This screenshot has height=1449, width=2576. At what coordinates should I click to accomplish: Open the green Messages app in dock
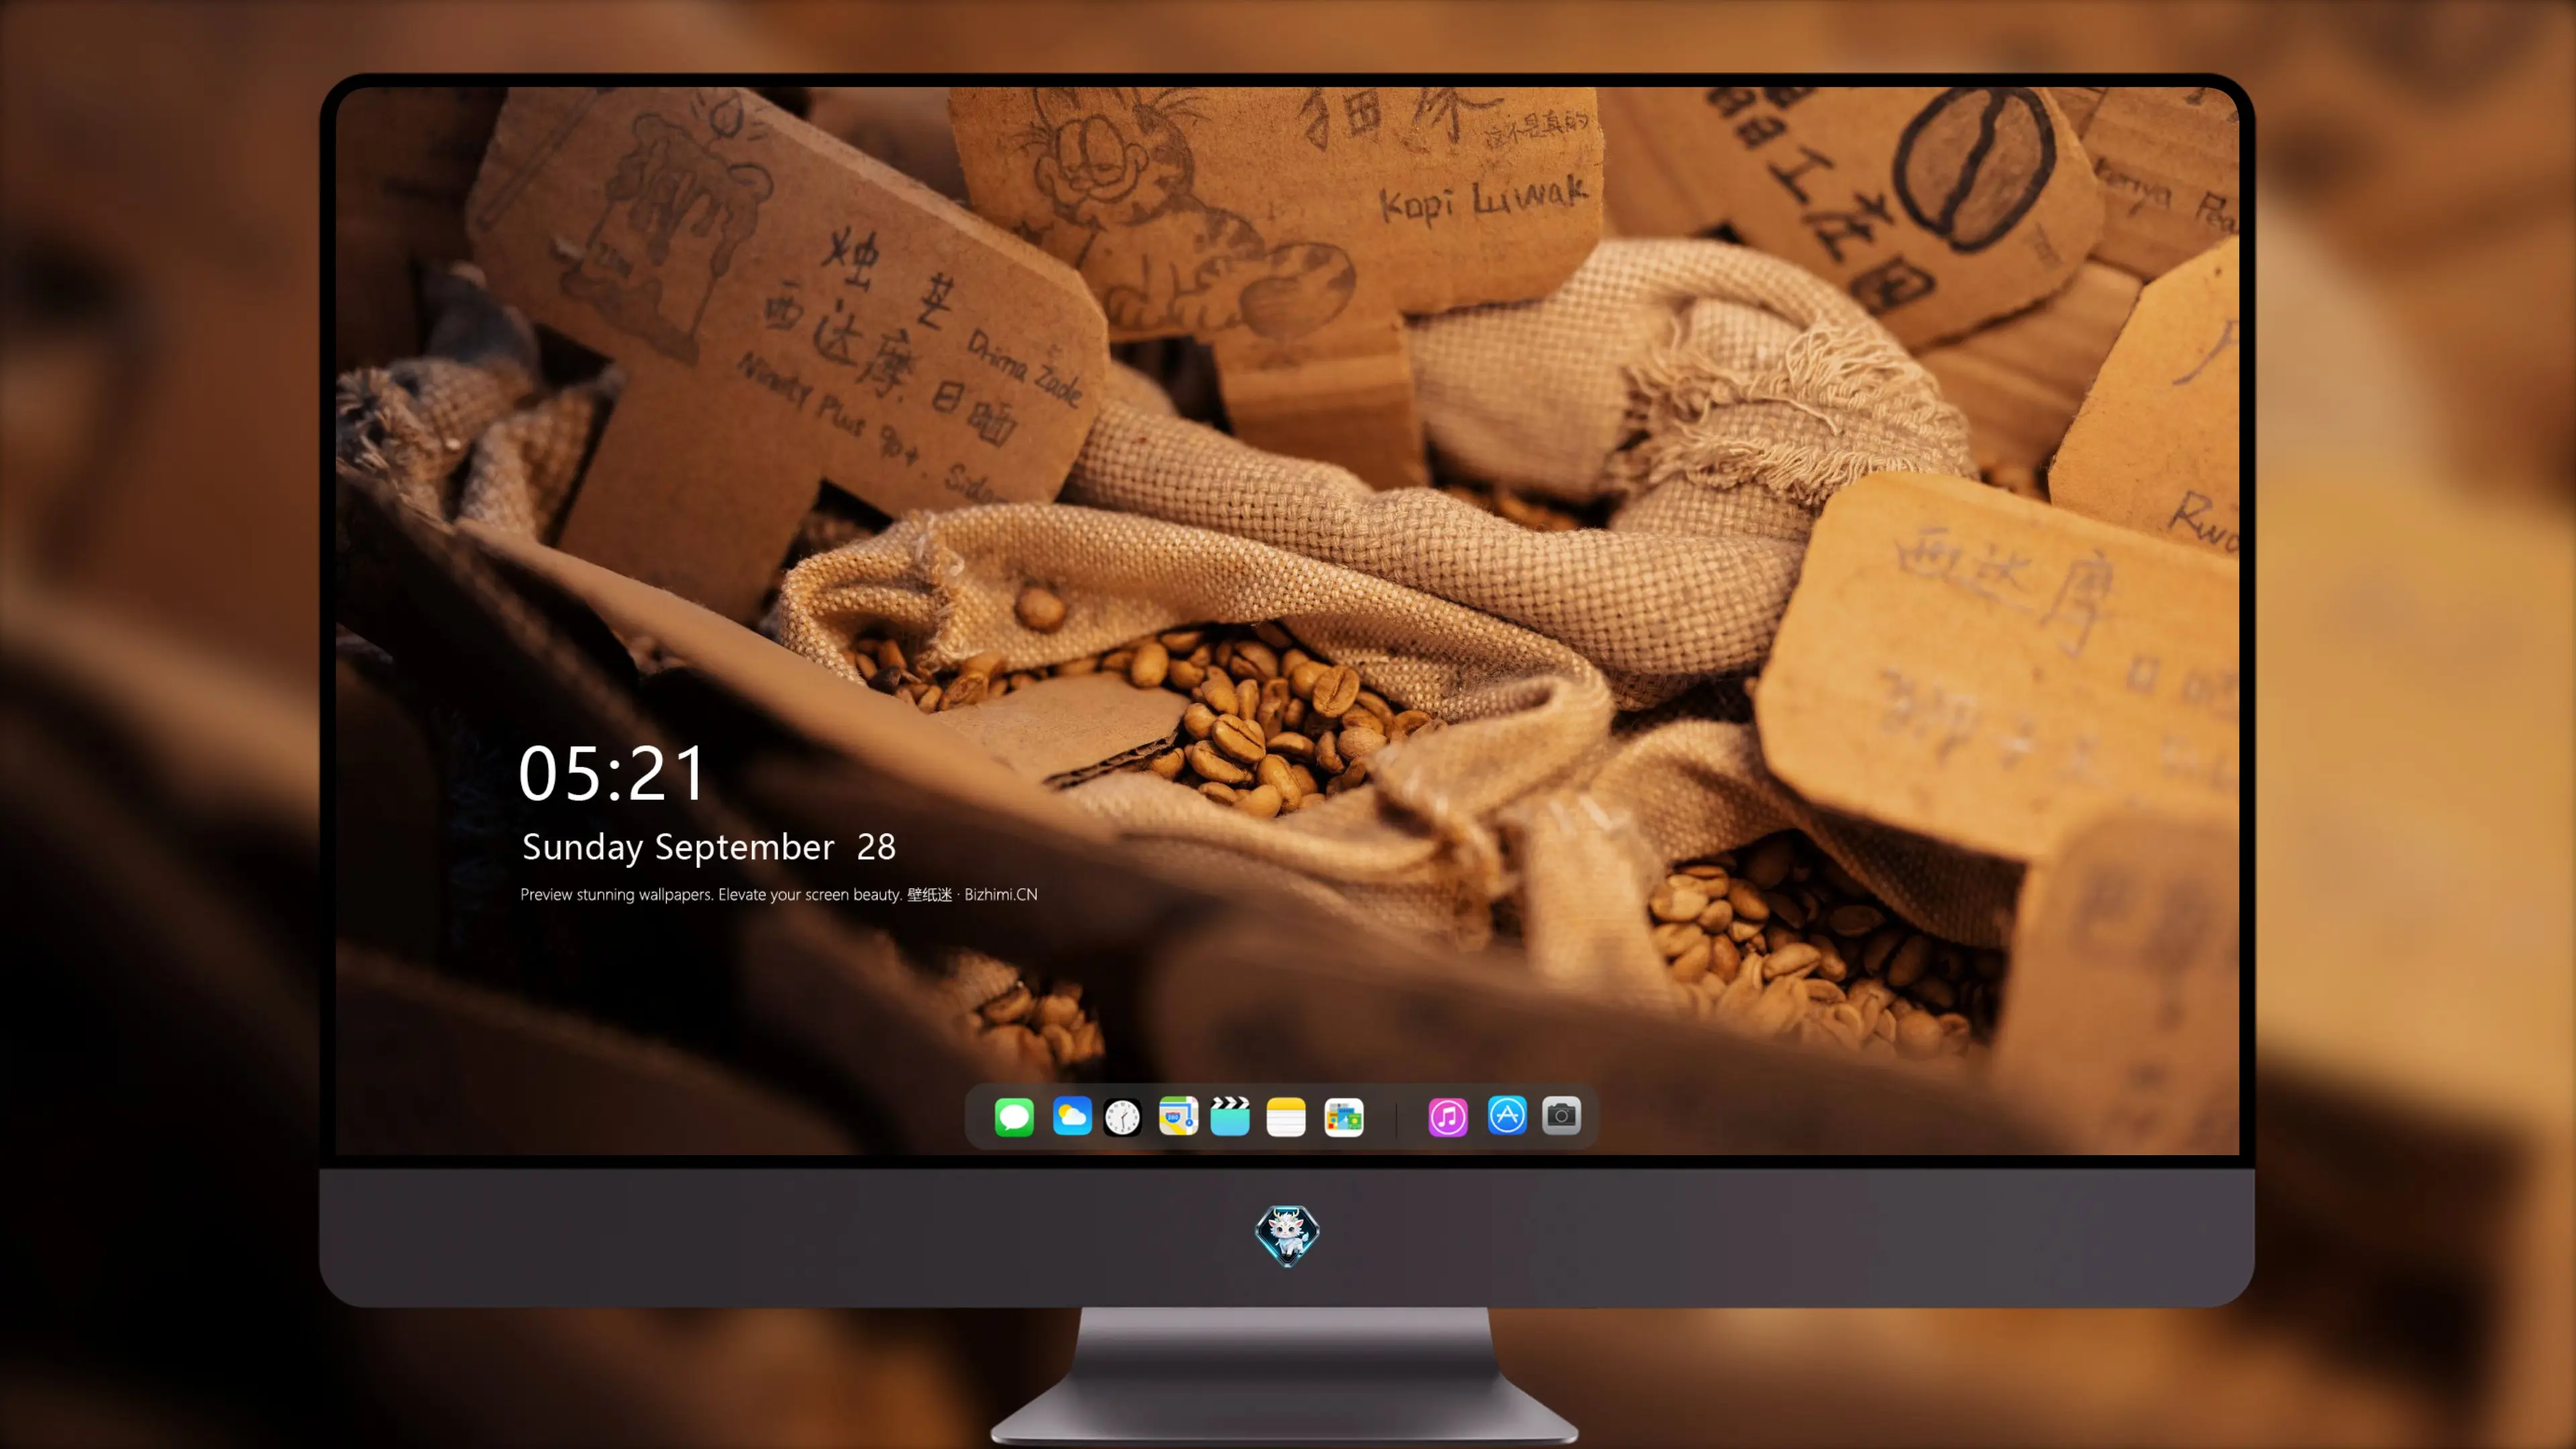(1014, 1117)
